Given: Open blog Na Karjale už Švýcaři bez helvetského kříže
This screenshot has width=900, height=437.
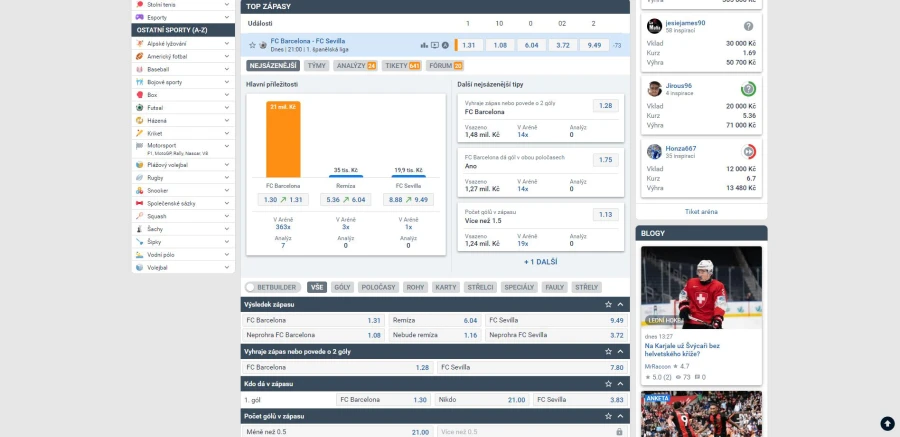Looking at the screenshot, I should coord(682,350).
